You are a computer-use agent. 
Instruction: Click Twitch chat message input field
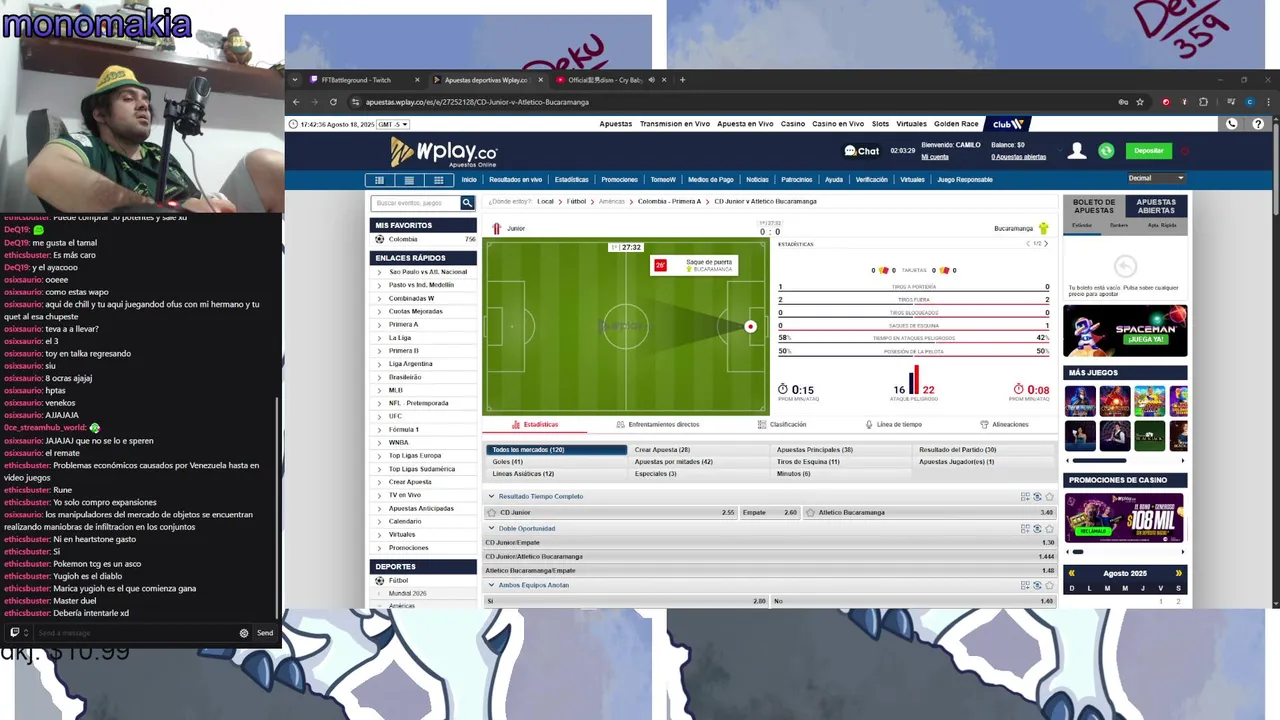click(134, 633)
